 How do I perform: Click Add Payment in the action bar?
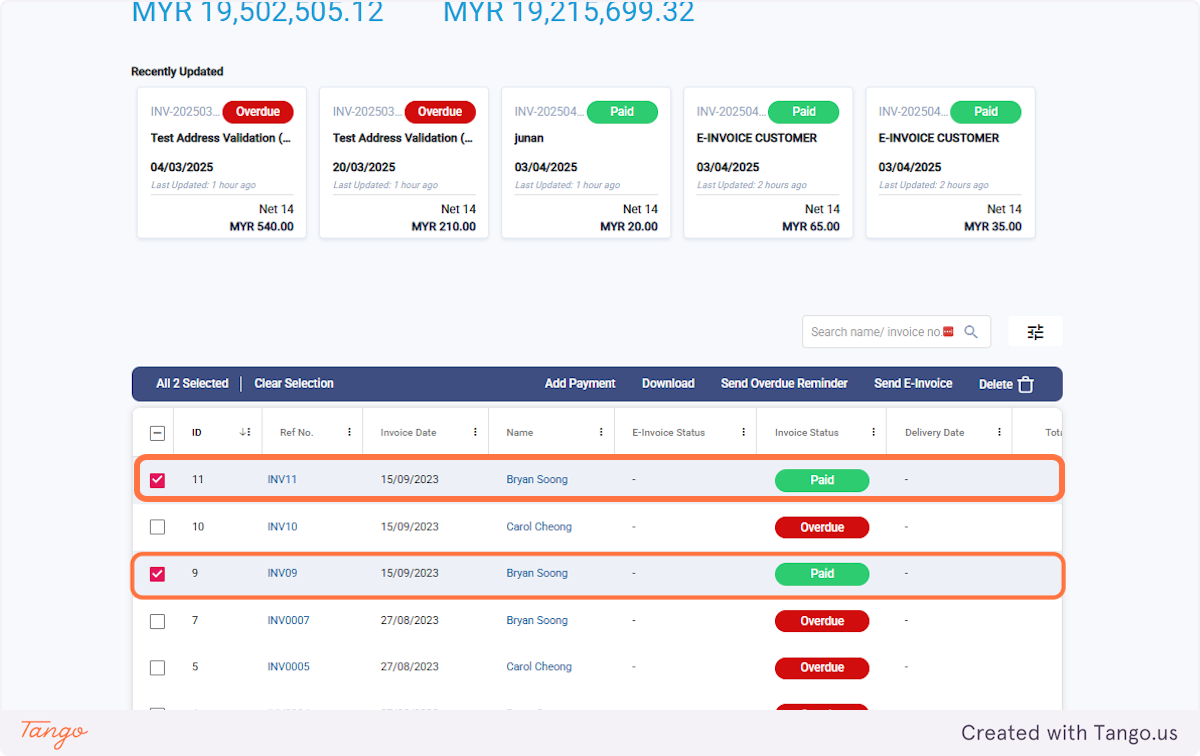pyautogui.click(x=580, y=383)
